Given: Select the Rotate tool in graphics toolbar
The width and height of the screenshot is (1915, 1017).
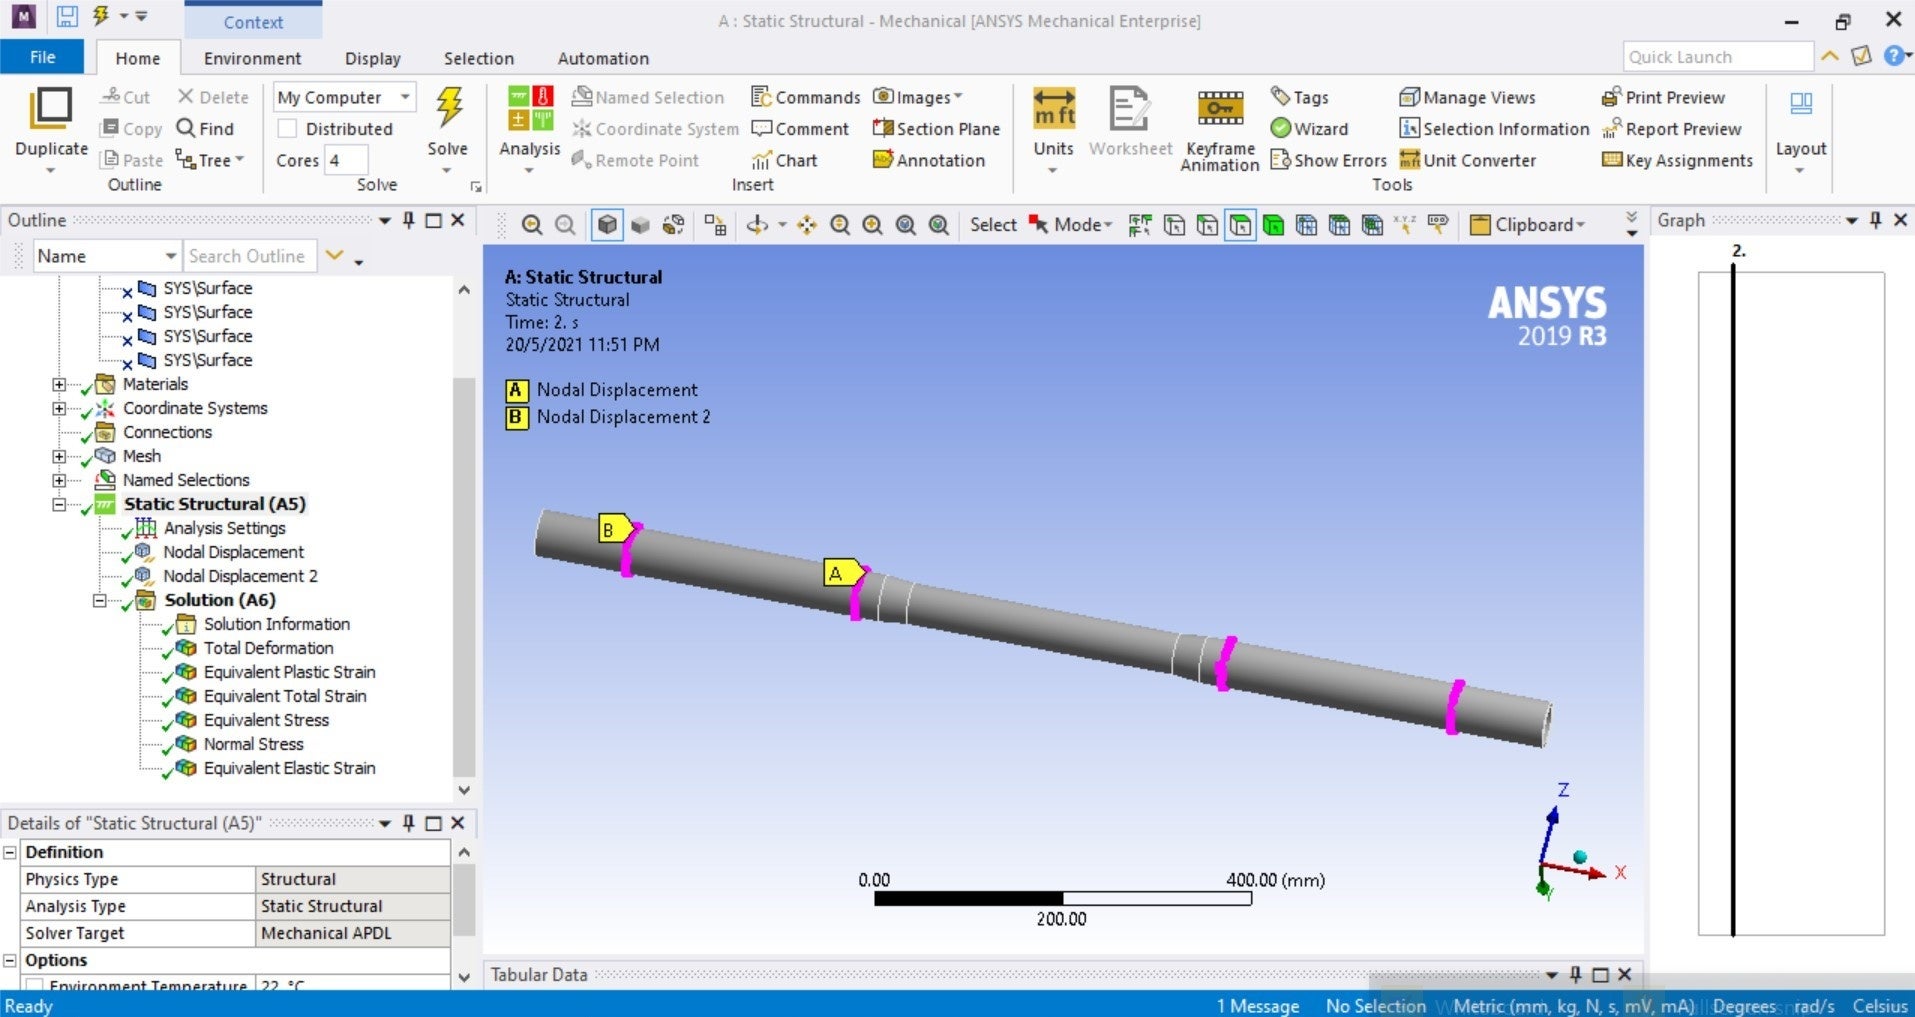Looking at the screenshot, I should [757, 225].
